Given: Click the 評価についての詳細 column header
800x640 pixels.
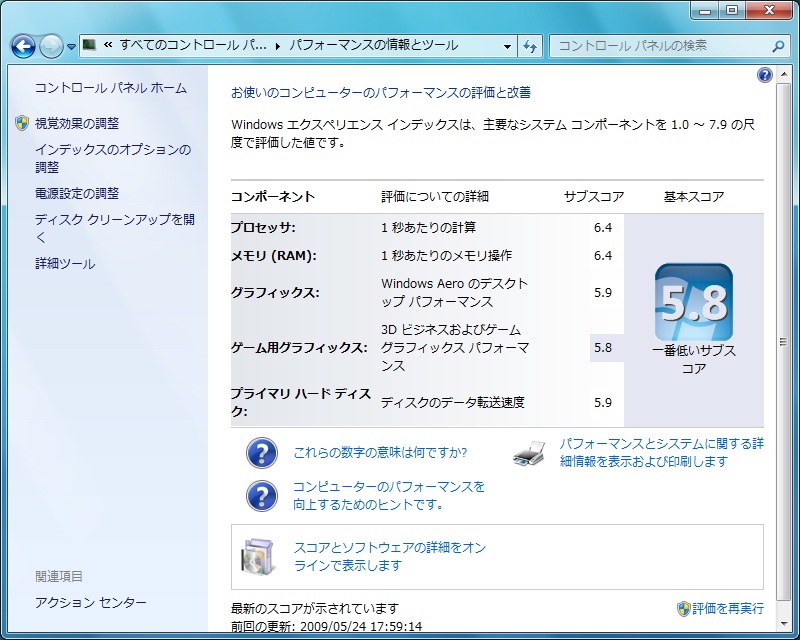Looking at the screenshot, I should tap(435, 196).
